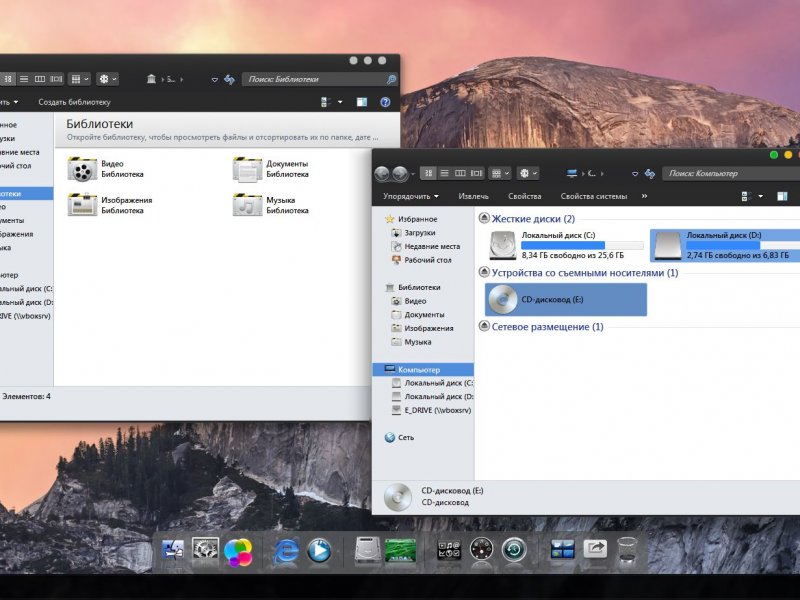Refresh the Computer window address bar
The height and width of the screenshot is (600, 800).
[x=649, y=173]
